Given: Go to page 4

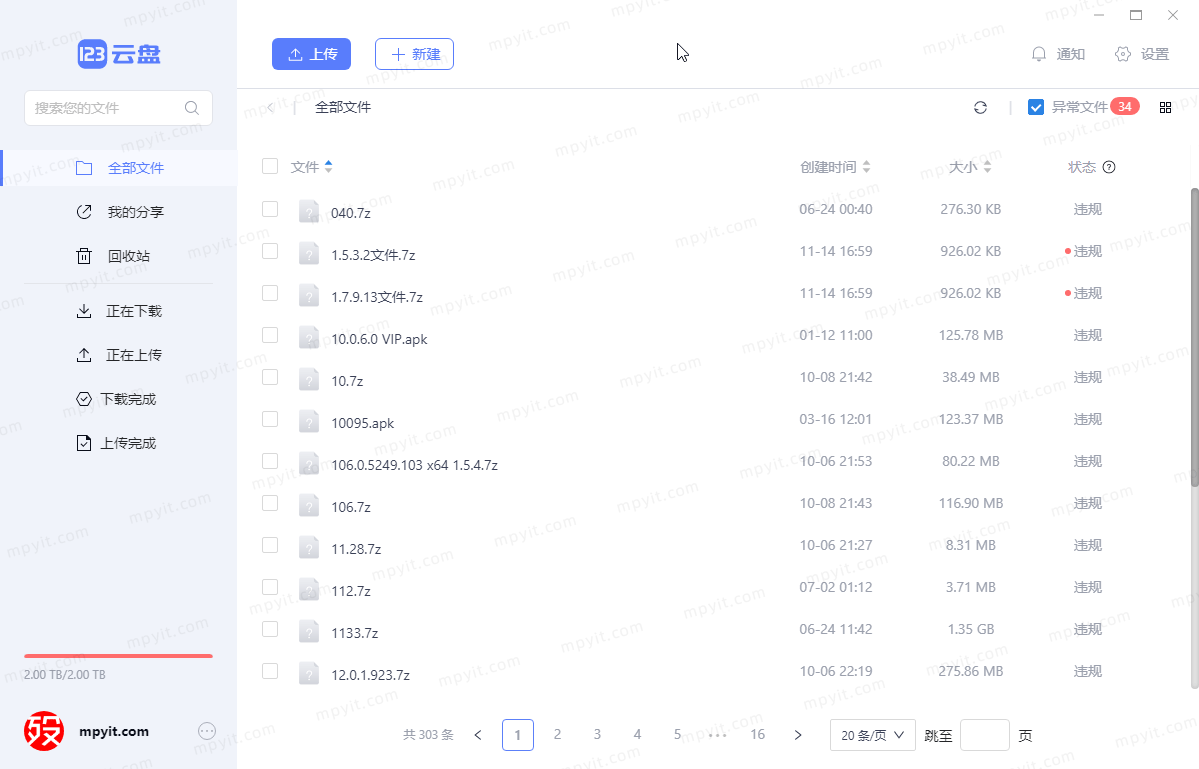Looking at the screenshot, I should point(637,735).
